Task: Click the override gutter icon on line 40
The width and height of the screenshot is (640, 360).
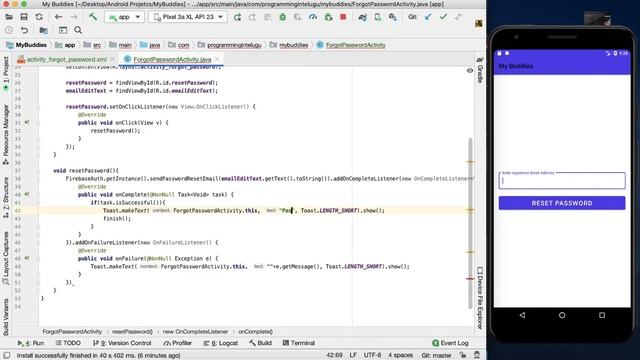Action: point(27,194)
